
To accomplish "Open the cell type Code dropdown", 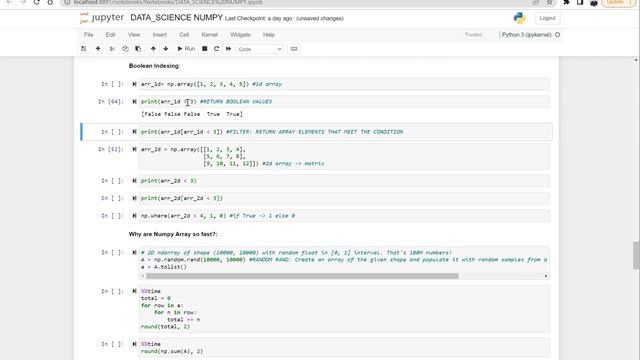I will pyautogui.click(x=260, y=49).
